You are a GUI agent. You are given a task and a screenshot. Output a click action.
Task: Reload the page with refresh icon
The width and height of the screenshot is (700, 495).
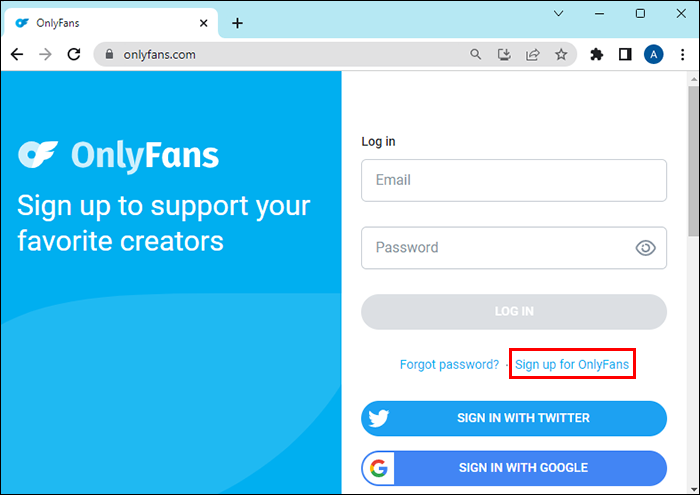(73, 55)
